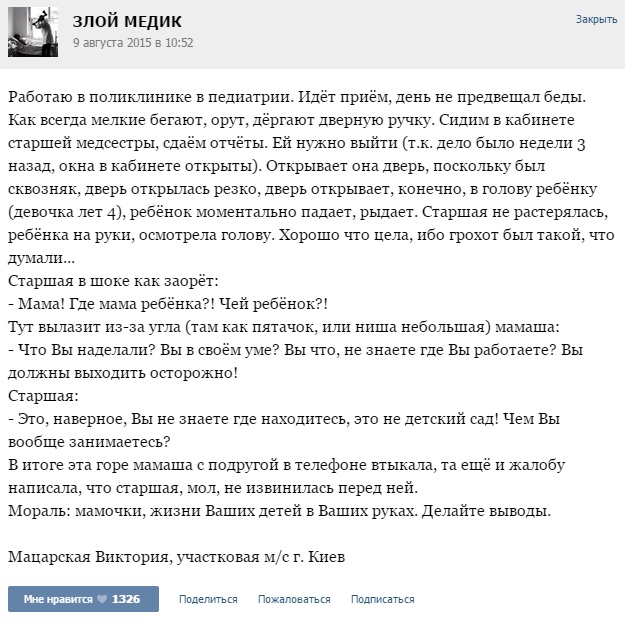Screen dimensions: 625x625
Task: Subscribe using the Подписаться link
Action: tap(383, 599)
